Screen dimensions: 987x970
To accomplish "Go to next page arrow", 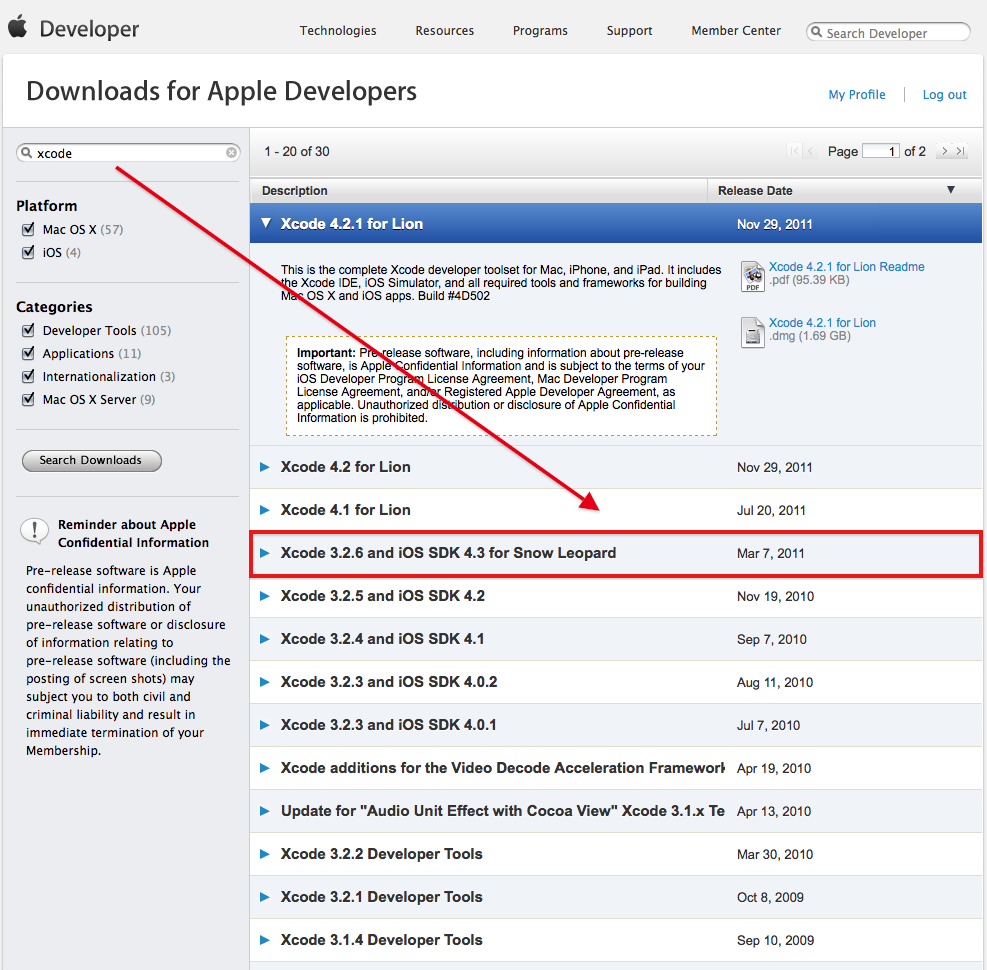I will 944,151.
